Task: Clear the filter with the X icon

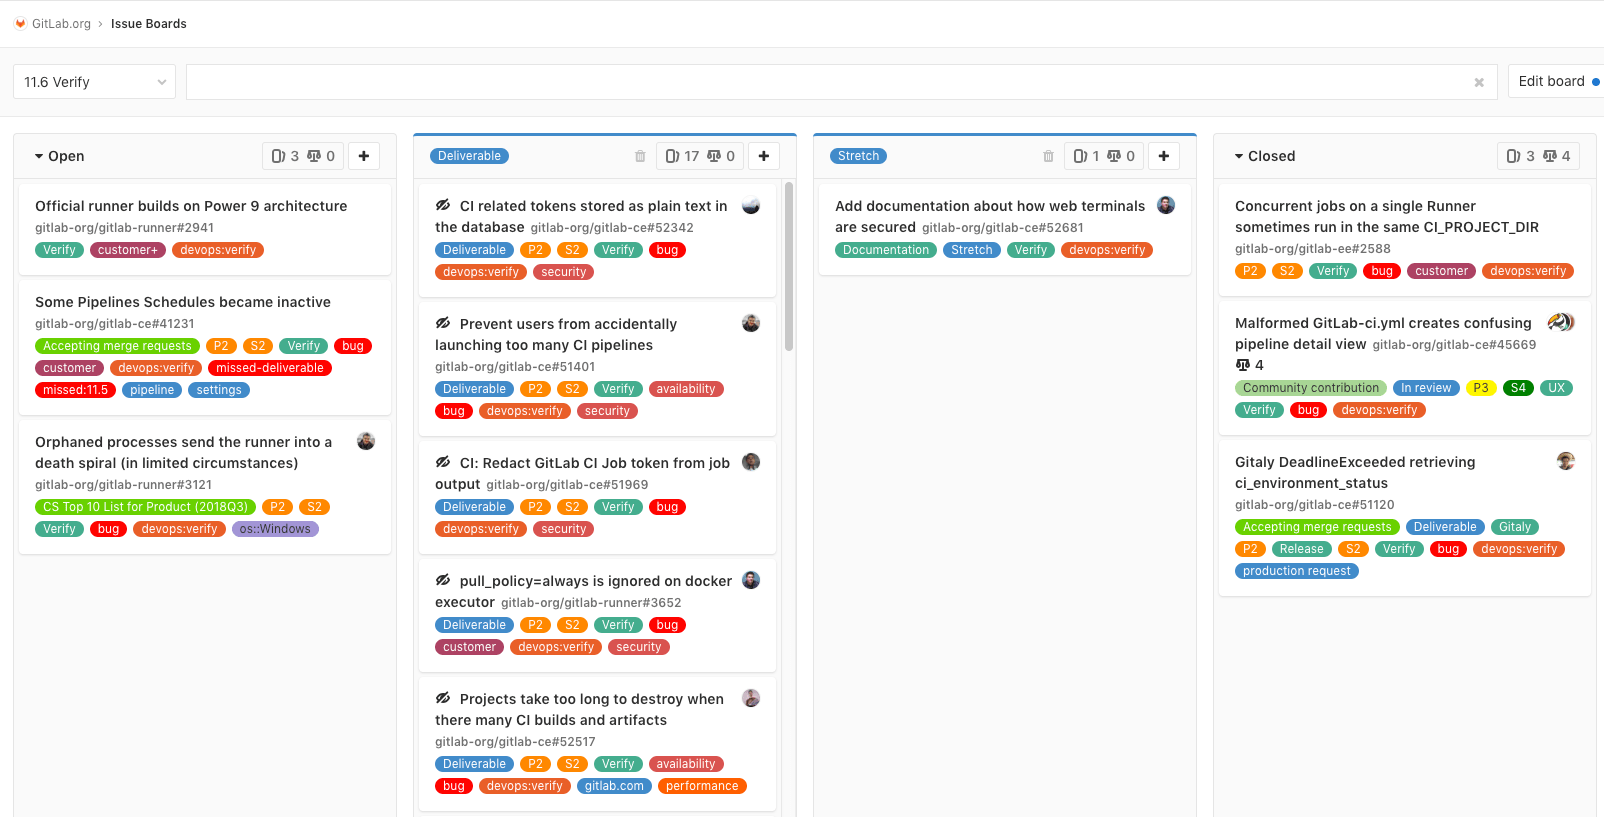Action: pos(1479,83)
